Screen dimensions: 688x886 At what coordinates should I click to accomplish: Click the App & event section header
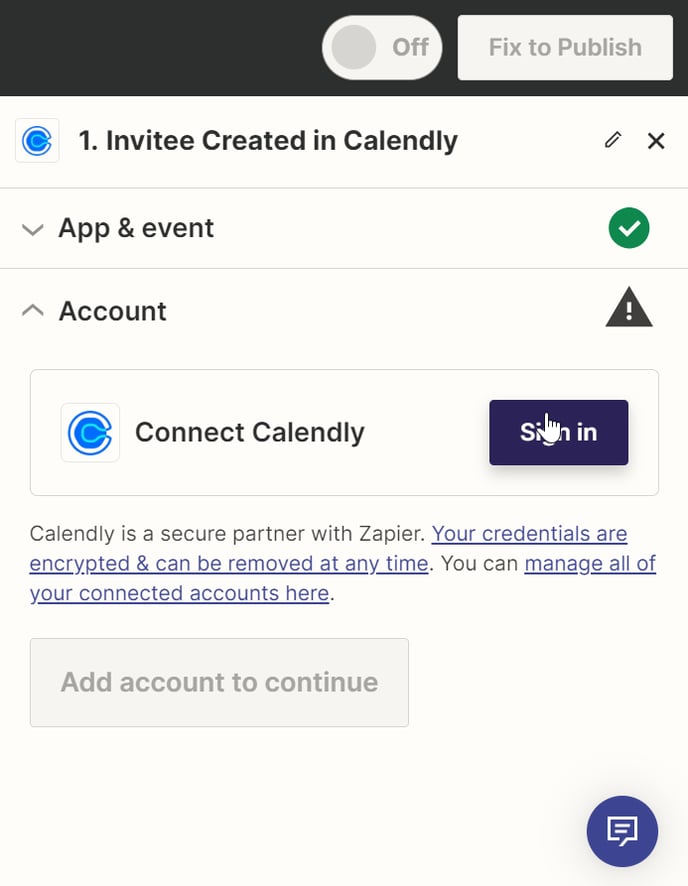pos(136,228)
